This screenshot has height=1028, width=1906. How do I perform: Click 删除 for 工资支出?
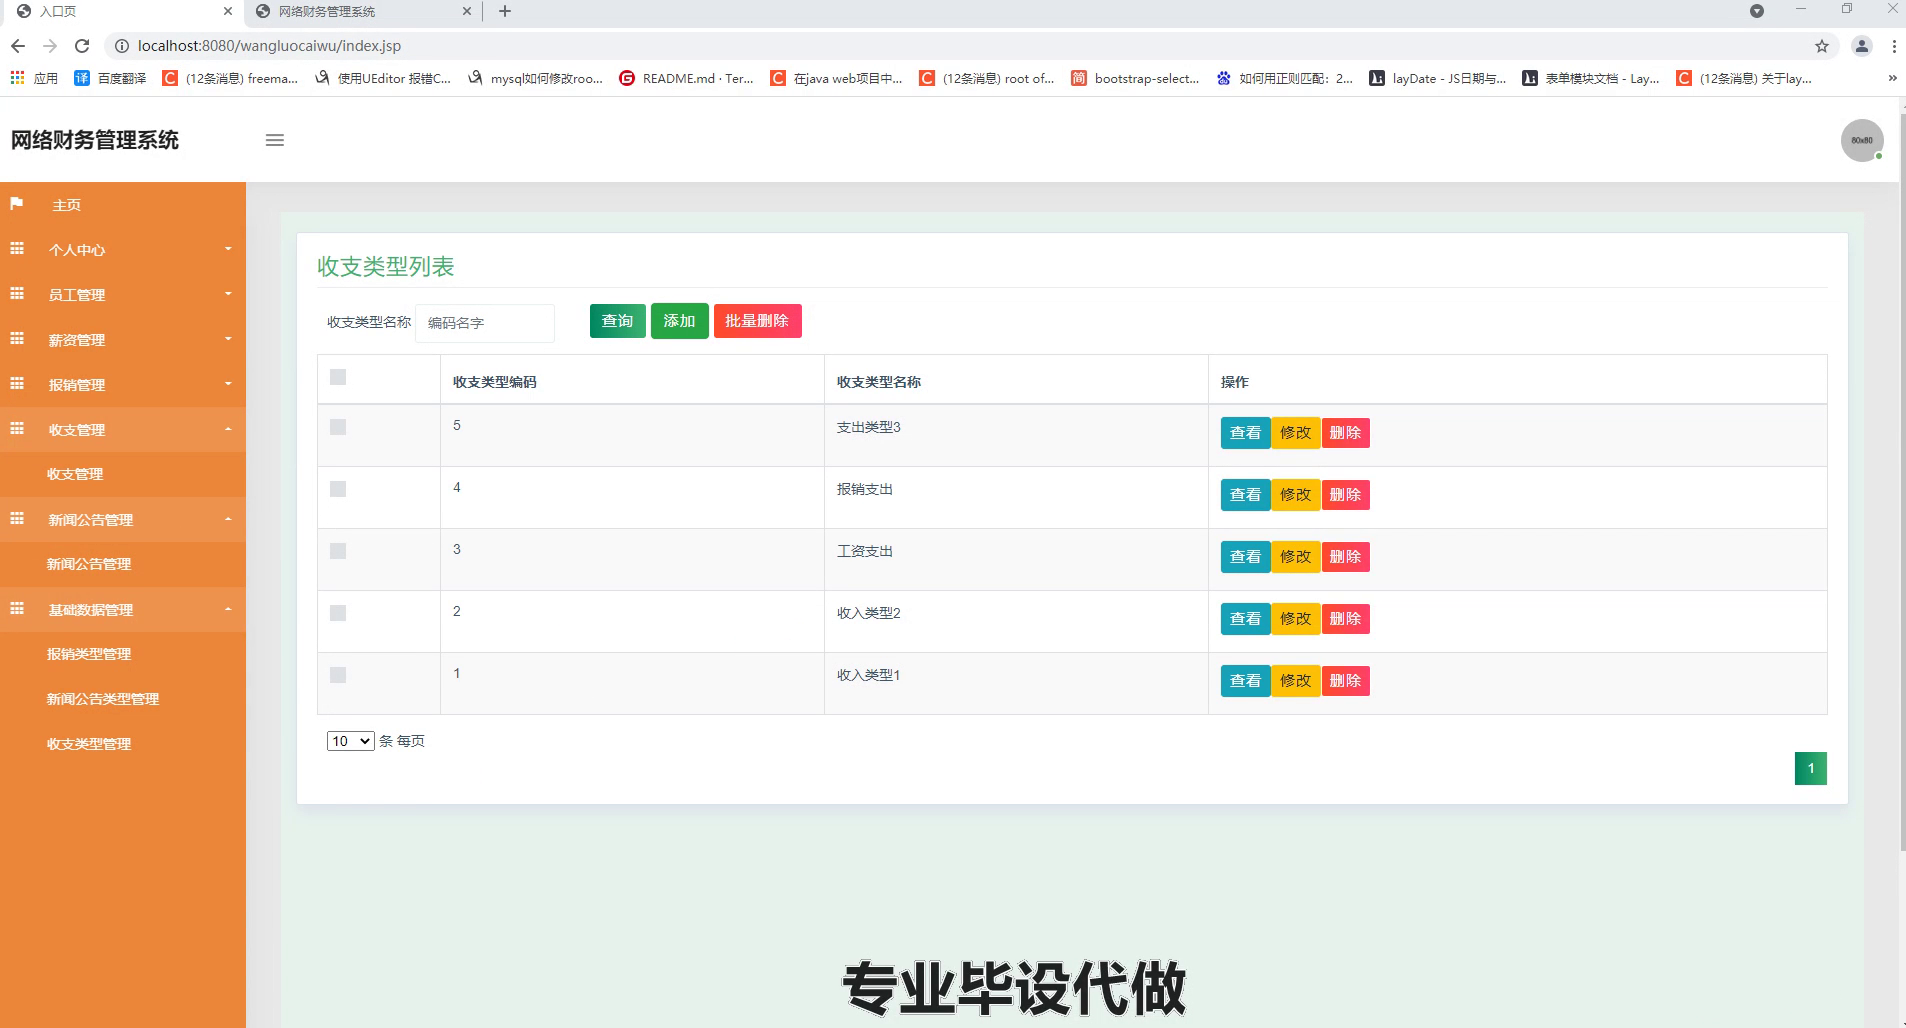click(1345, 557)
